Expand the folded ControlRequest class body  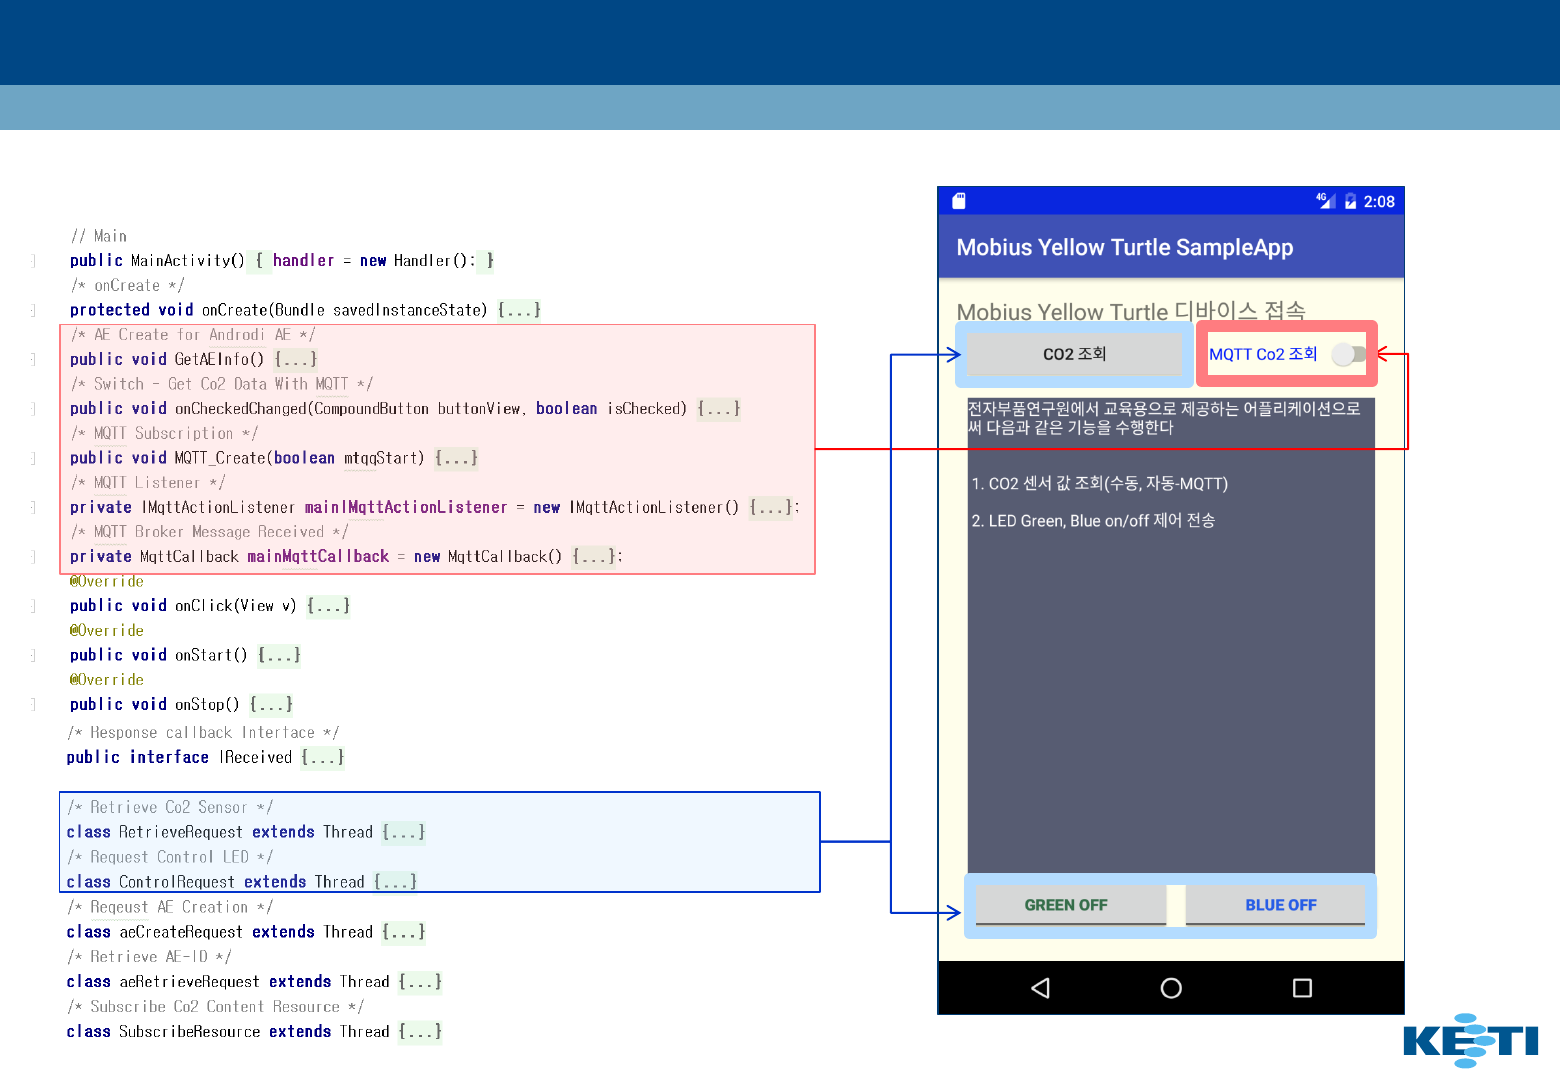pos(396,881)
